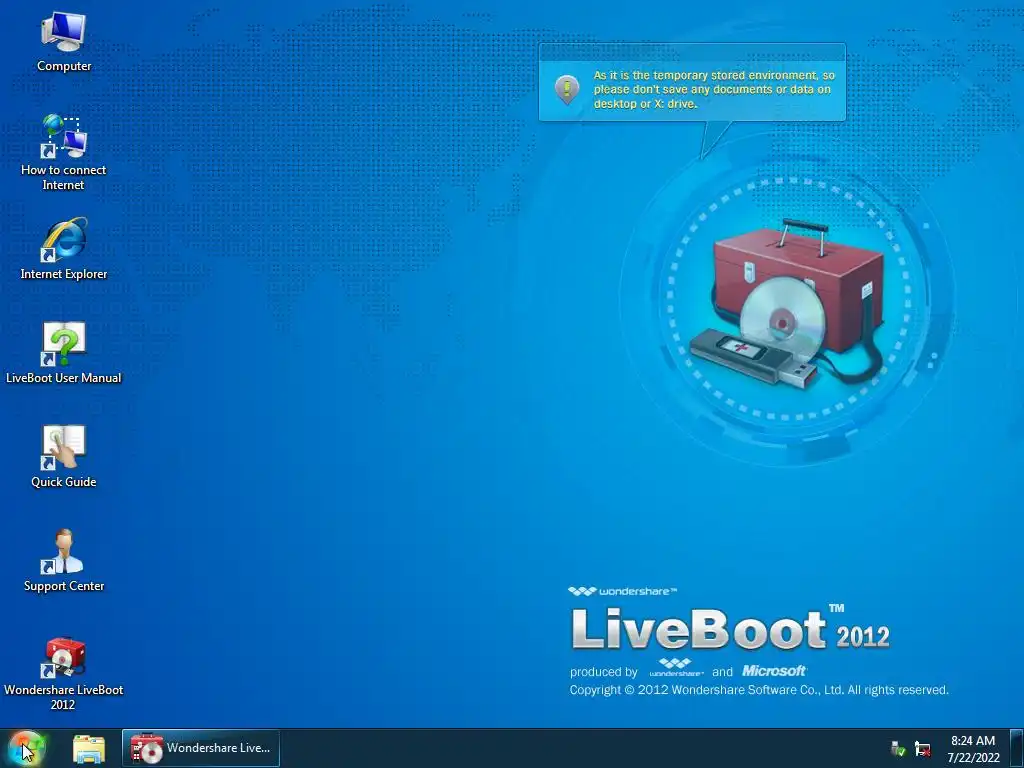Click the temporary environment warning tooltip
Image resolution: width=1024 pixels, height=768 pixels.
pos(692,82)
